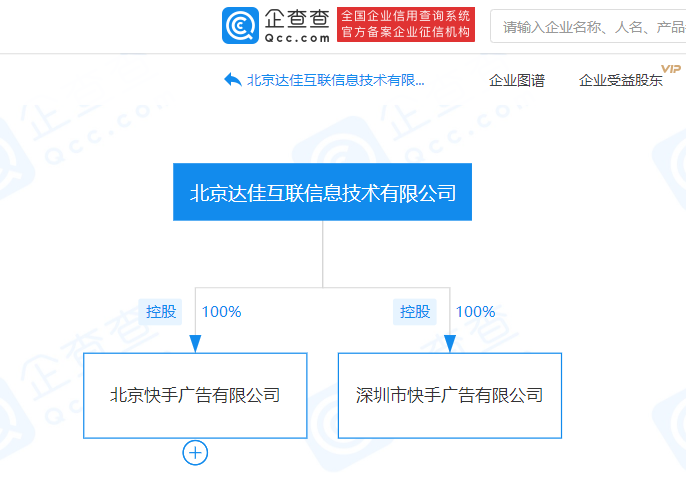Screen dimensions: 686x500
Task: Go back to 北京达佳互联信息技术有限... link
Action: [x=336, y=80]
